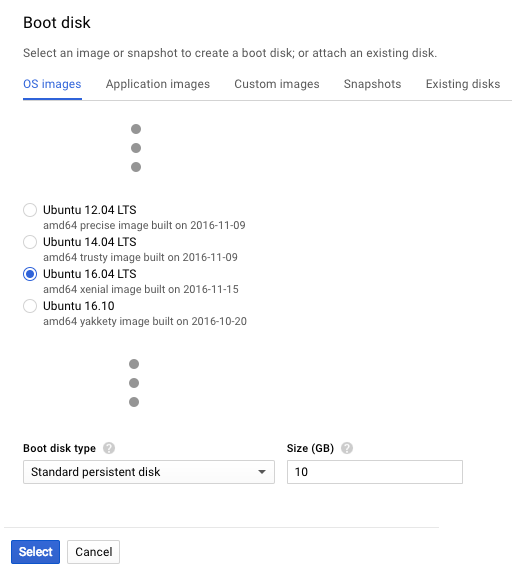Click the amd64 trusty image description
The width and height of the screenshot is (512, 577).
click(x=140, y=257)
